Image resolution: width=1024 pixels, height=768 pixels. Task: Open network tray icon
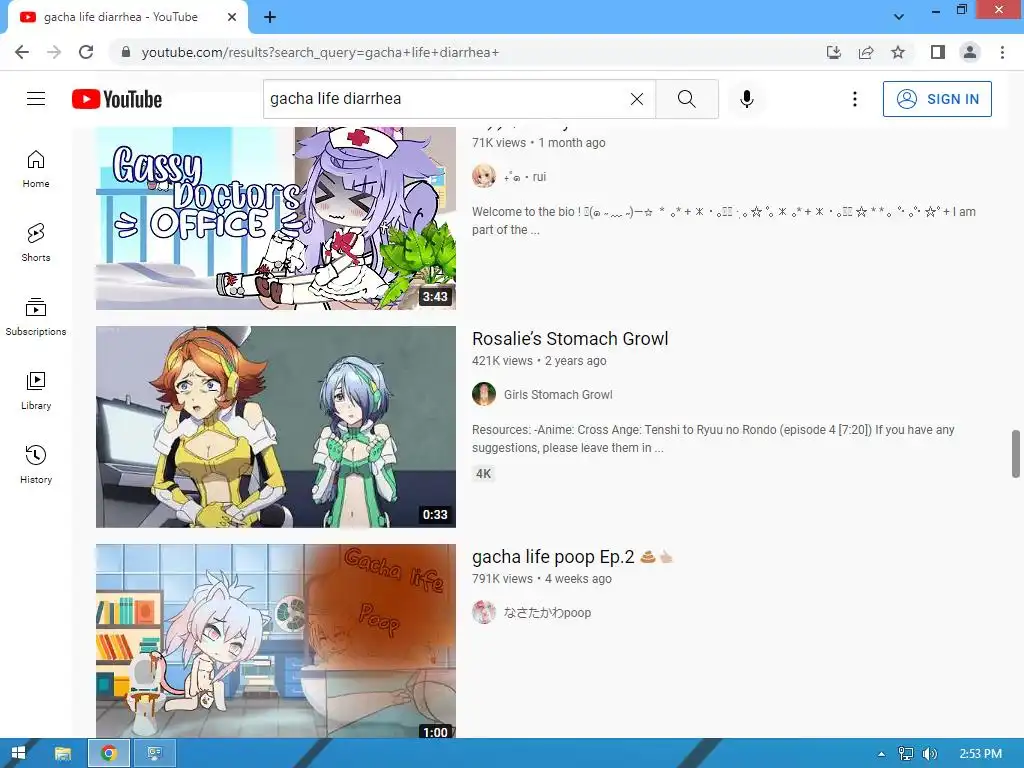pyautogui.click(x=905, y=754)
